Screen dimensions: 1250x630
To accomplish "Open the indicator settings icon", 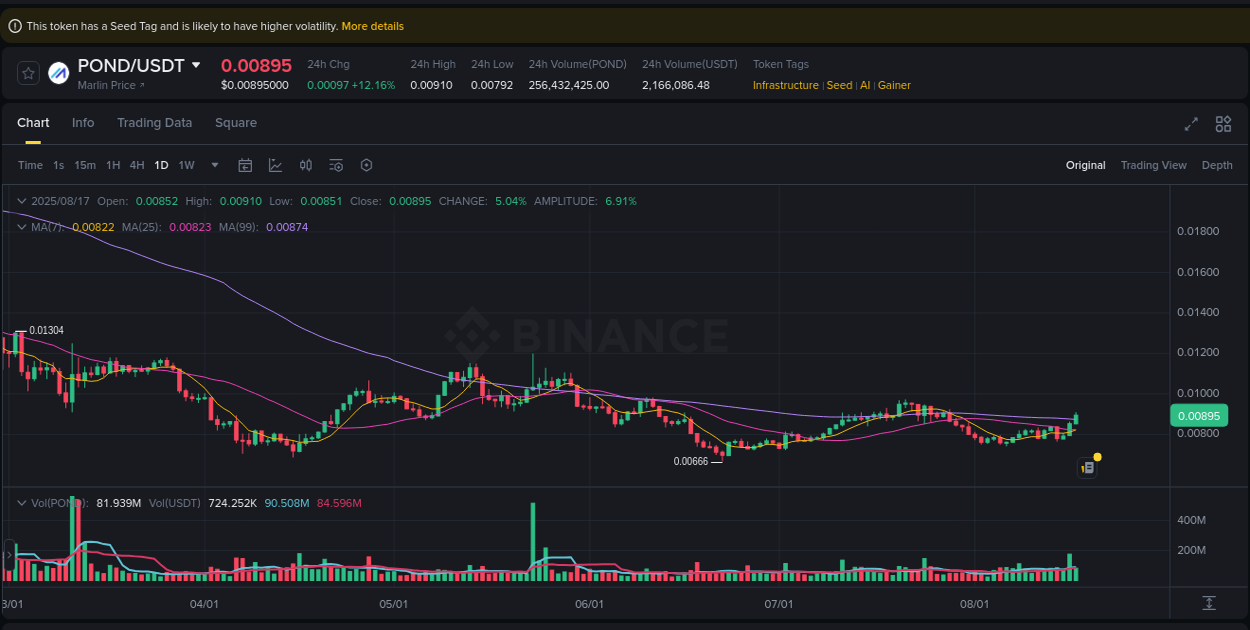I will coord(336,164).
